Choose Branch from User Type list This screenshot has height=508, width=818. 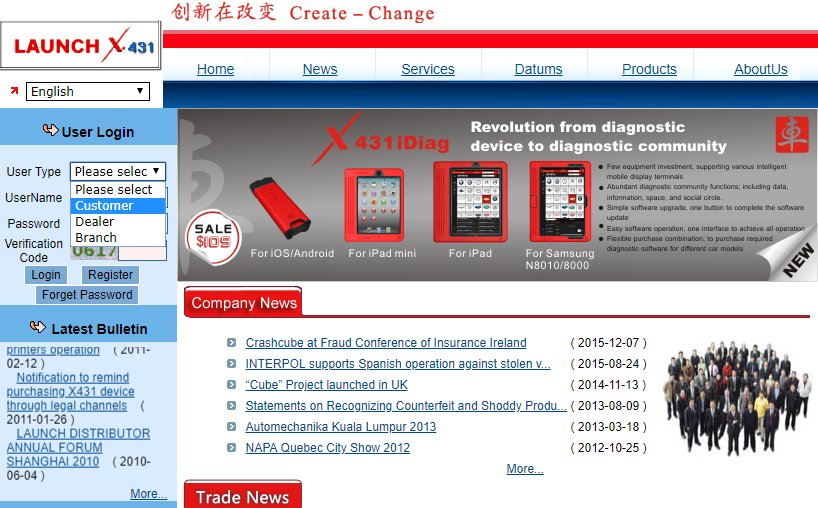[x=118, y=238]
